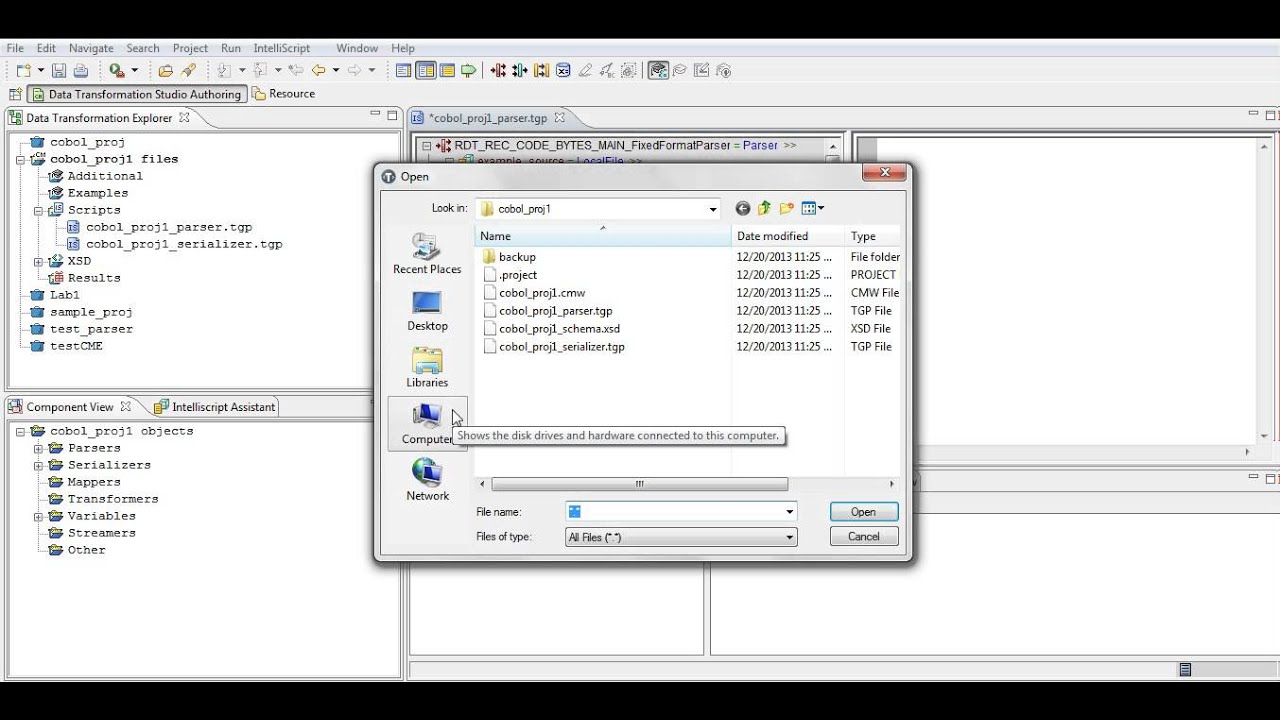Screen dimensions: 1280x720
Task: Select Transformers in Component View
Action: [113, 499]
